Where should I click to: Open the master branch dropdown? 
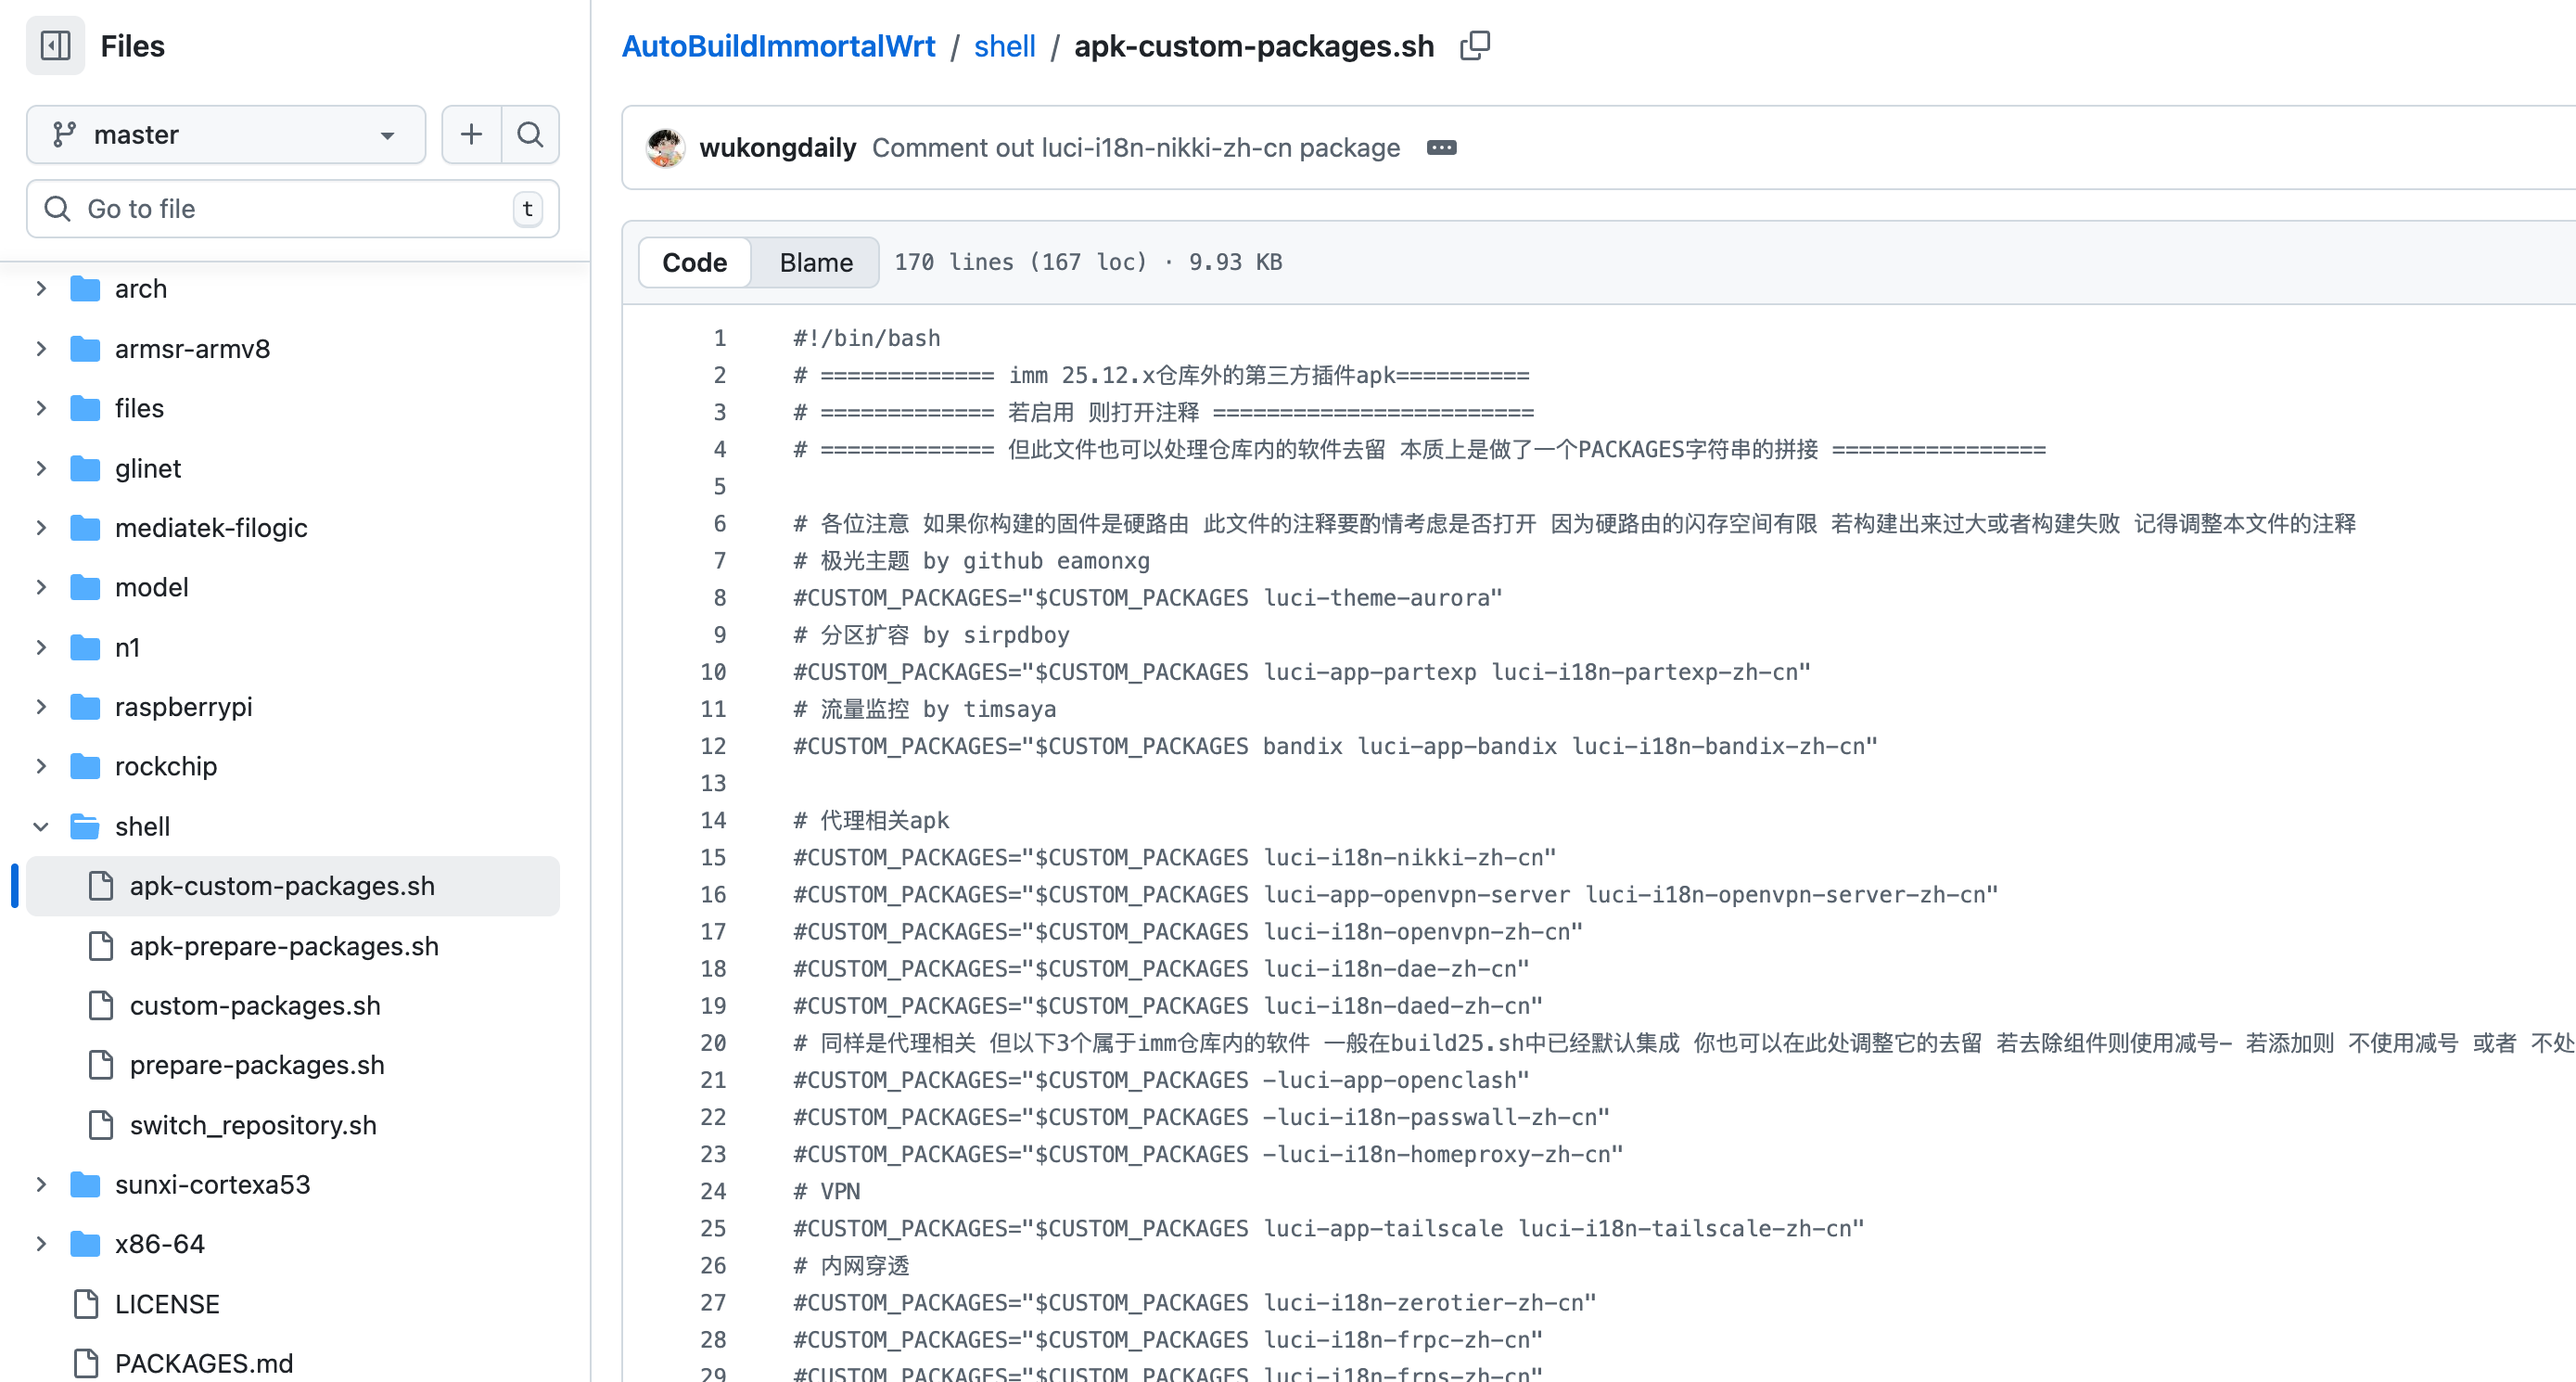(x=226, y=134)
